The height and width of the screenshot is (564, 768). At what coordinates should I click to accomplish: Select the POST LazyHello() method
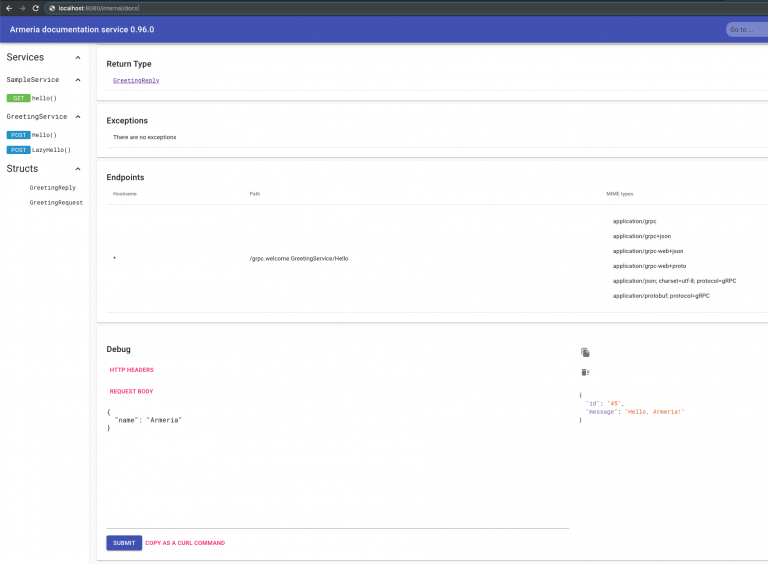point(38,150)
